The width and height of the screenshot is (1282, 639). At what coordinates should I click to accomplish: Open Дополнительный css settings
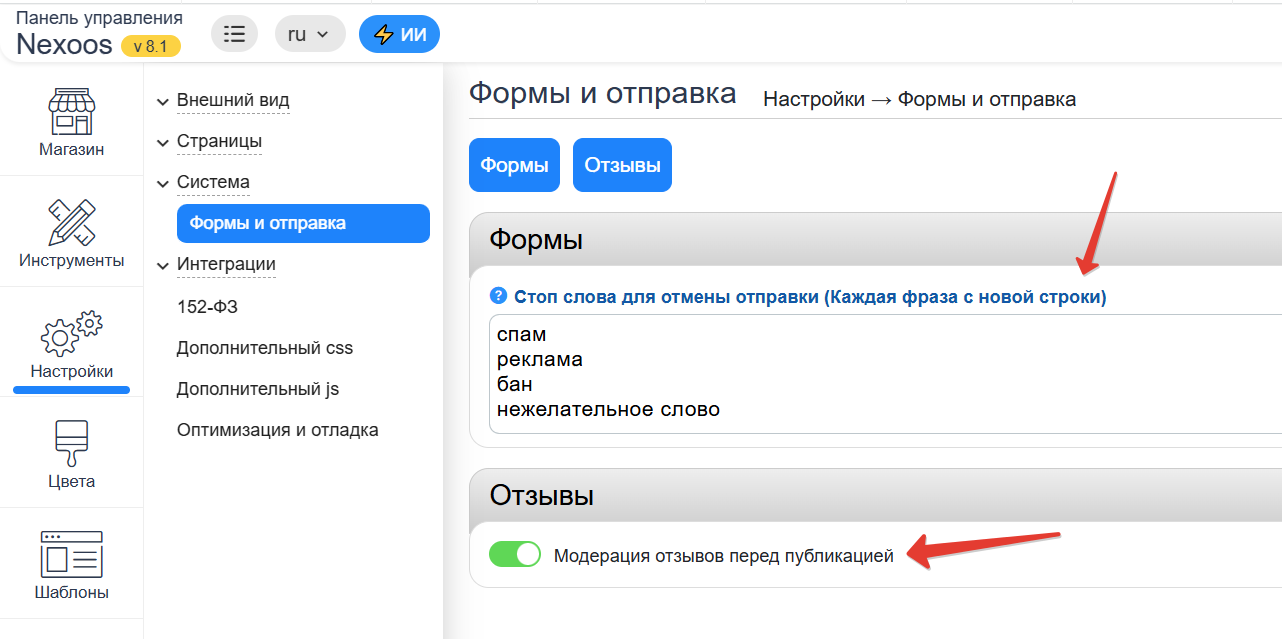pos(264,348)
